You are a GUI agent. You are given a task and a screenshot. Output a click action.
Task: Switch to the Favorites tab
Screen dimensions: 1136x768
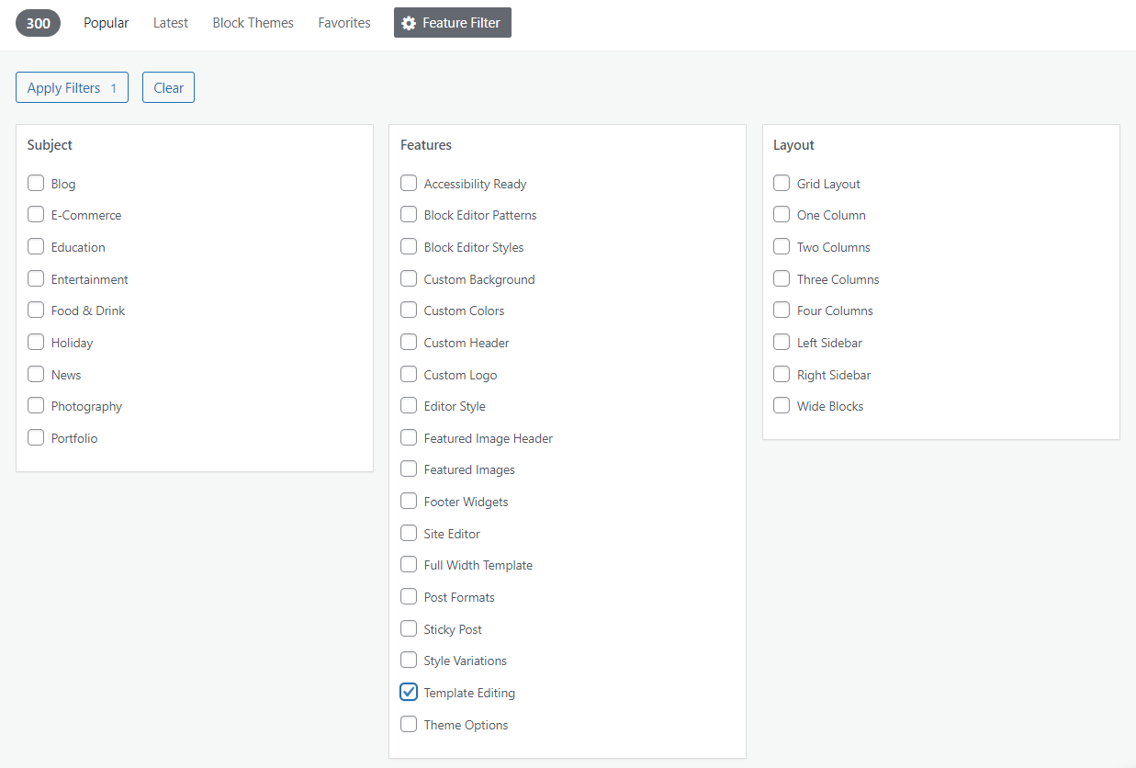click(x=344, y=22)
